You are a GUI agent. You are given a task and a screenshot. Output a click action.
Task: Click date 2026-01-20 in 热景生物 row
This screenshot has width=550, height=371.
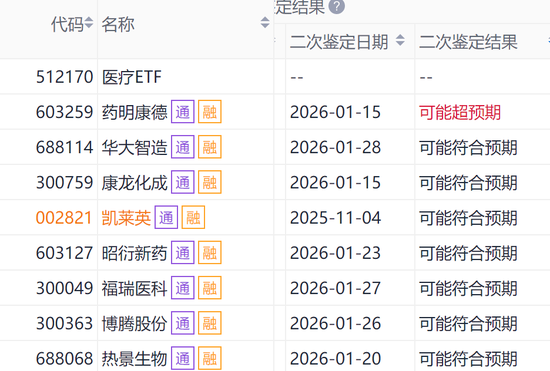click(335, 359)
